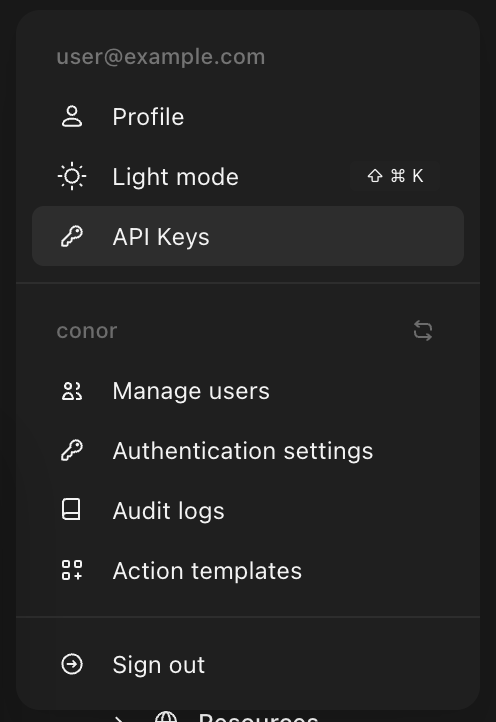The height and width of the screenshot is (722, 496).
Task: Click the arrow-circle Sign out icon
Action: click(x=72, y=664)
